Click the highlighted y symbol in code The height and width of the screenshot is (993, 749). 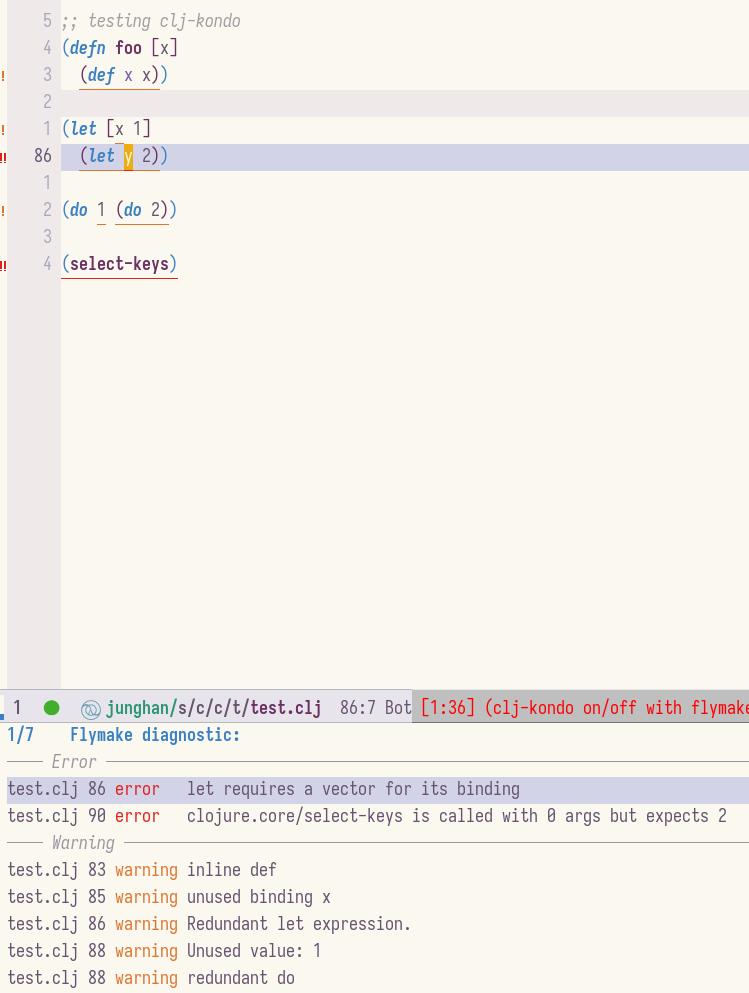click(128, 156)
